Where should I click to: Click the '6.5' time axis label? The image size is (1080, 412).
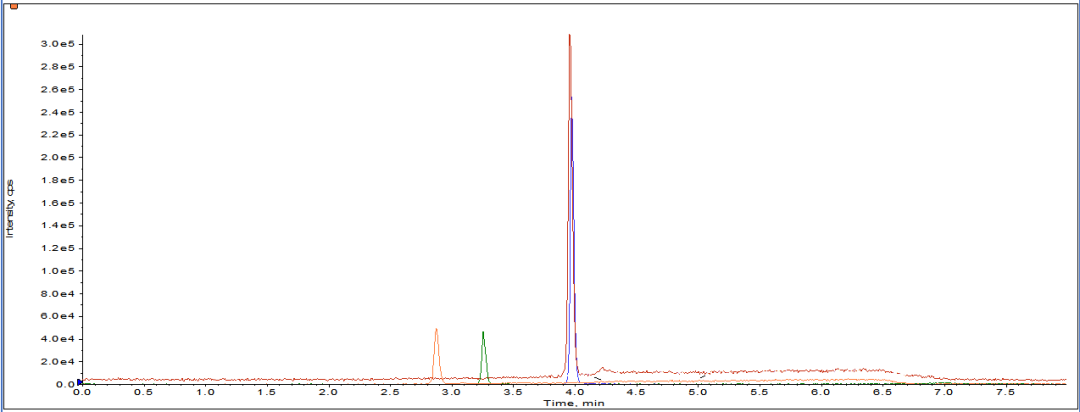[x=882, y=392]
